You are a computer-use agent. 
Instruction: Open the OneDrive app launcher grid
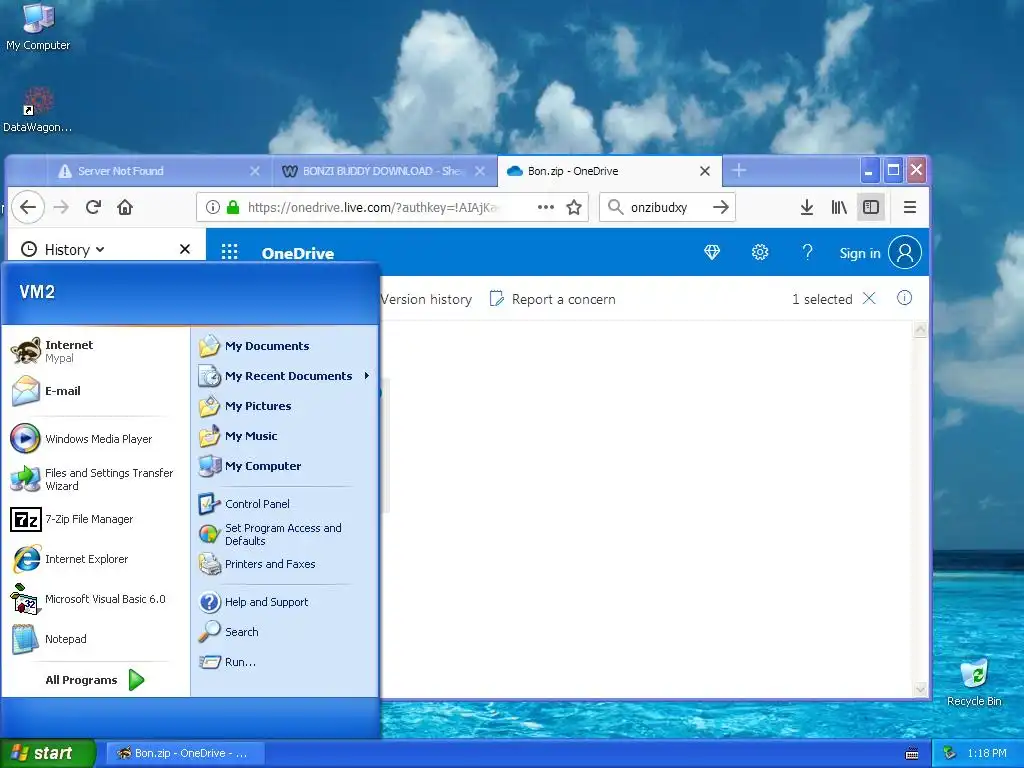pos(229,252)
